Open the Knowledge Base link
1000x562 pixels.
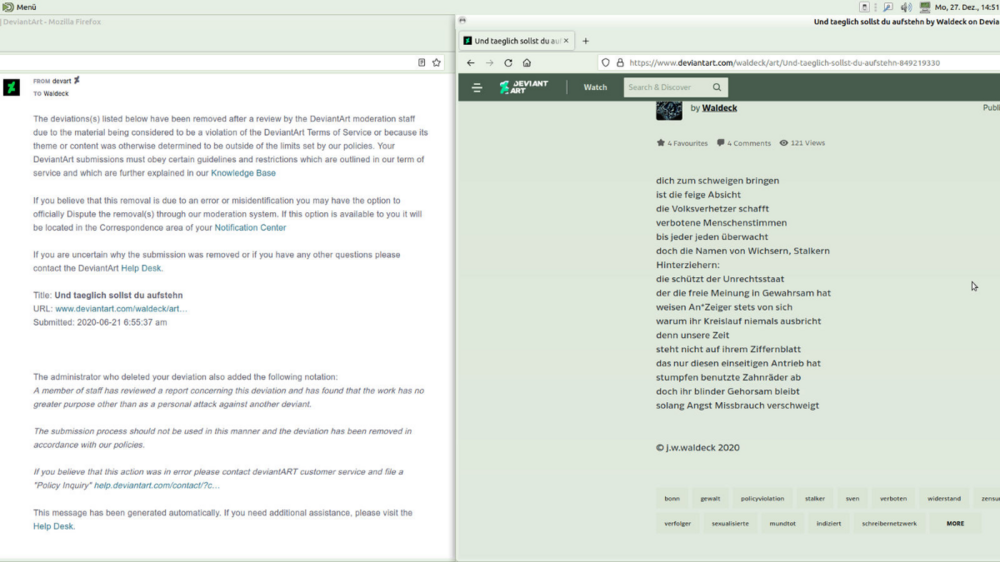point(243,173)
